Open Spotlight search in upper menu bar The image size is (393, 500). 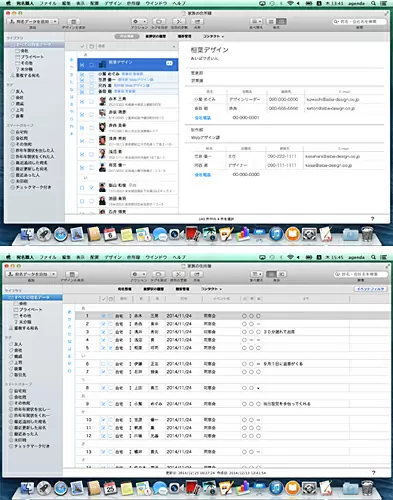[x=374, y=4]
